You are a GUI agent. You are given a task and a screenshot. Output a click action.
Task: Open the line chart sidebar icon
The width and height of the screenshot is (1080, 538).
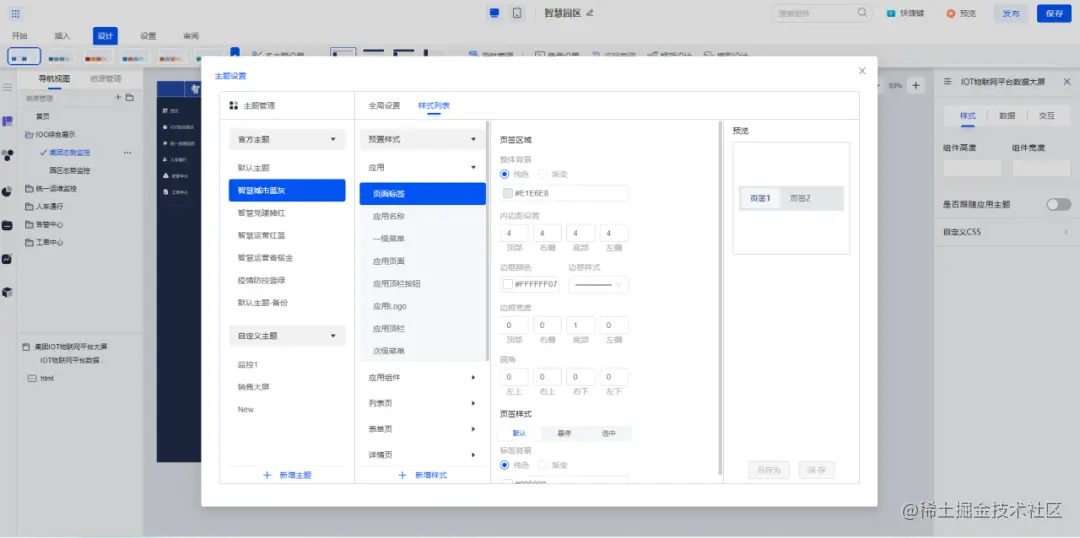[x=8, y=259]
